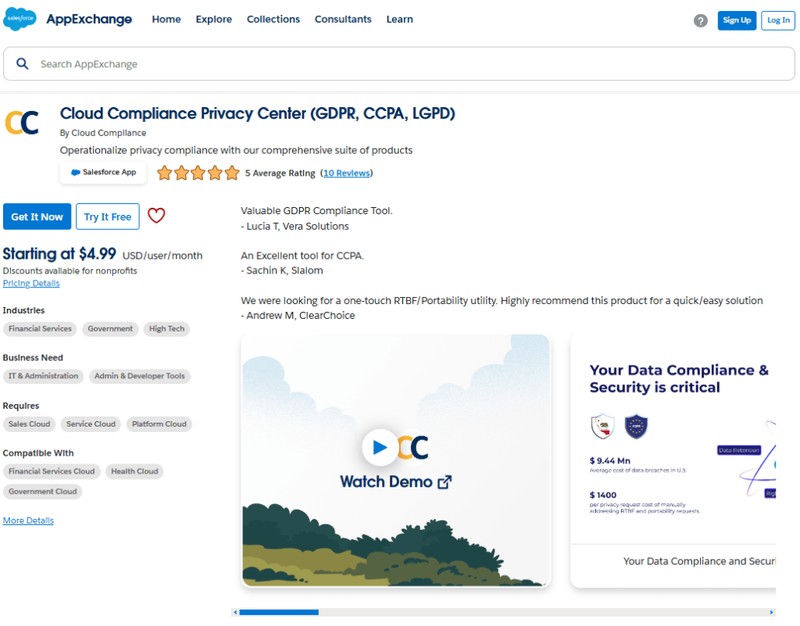Click the Lucia T, Vera Solutions quote
Screen dimensions: 800x626
(x=297, y=226)
